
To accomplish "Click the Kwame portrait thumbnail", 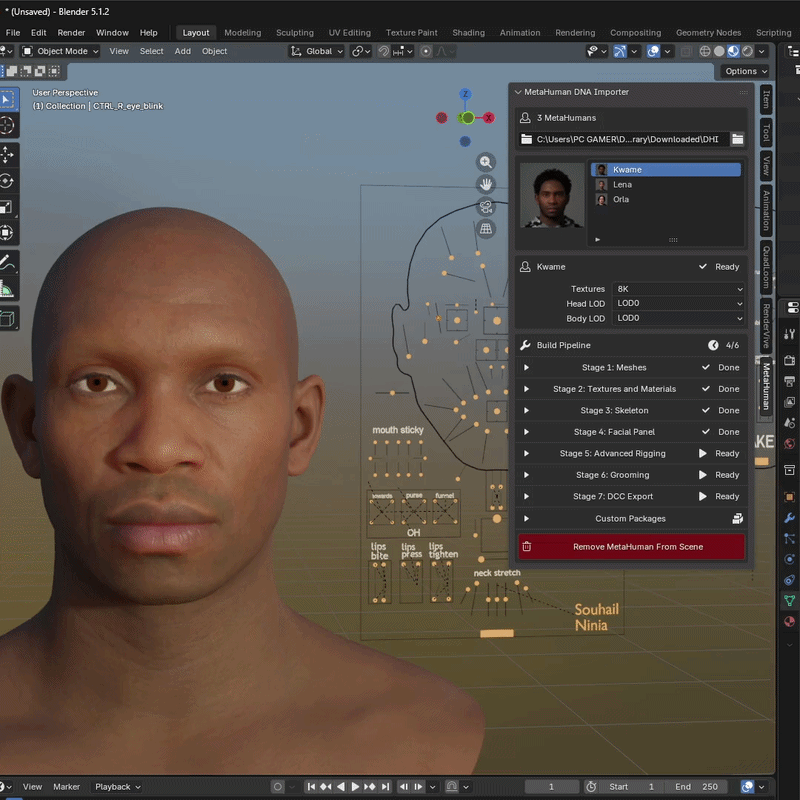I will coord(552,196).
